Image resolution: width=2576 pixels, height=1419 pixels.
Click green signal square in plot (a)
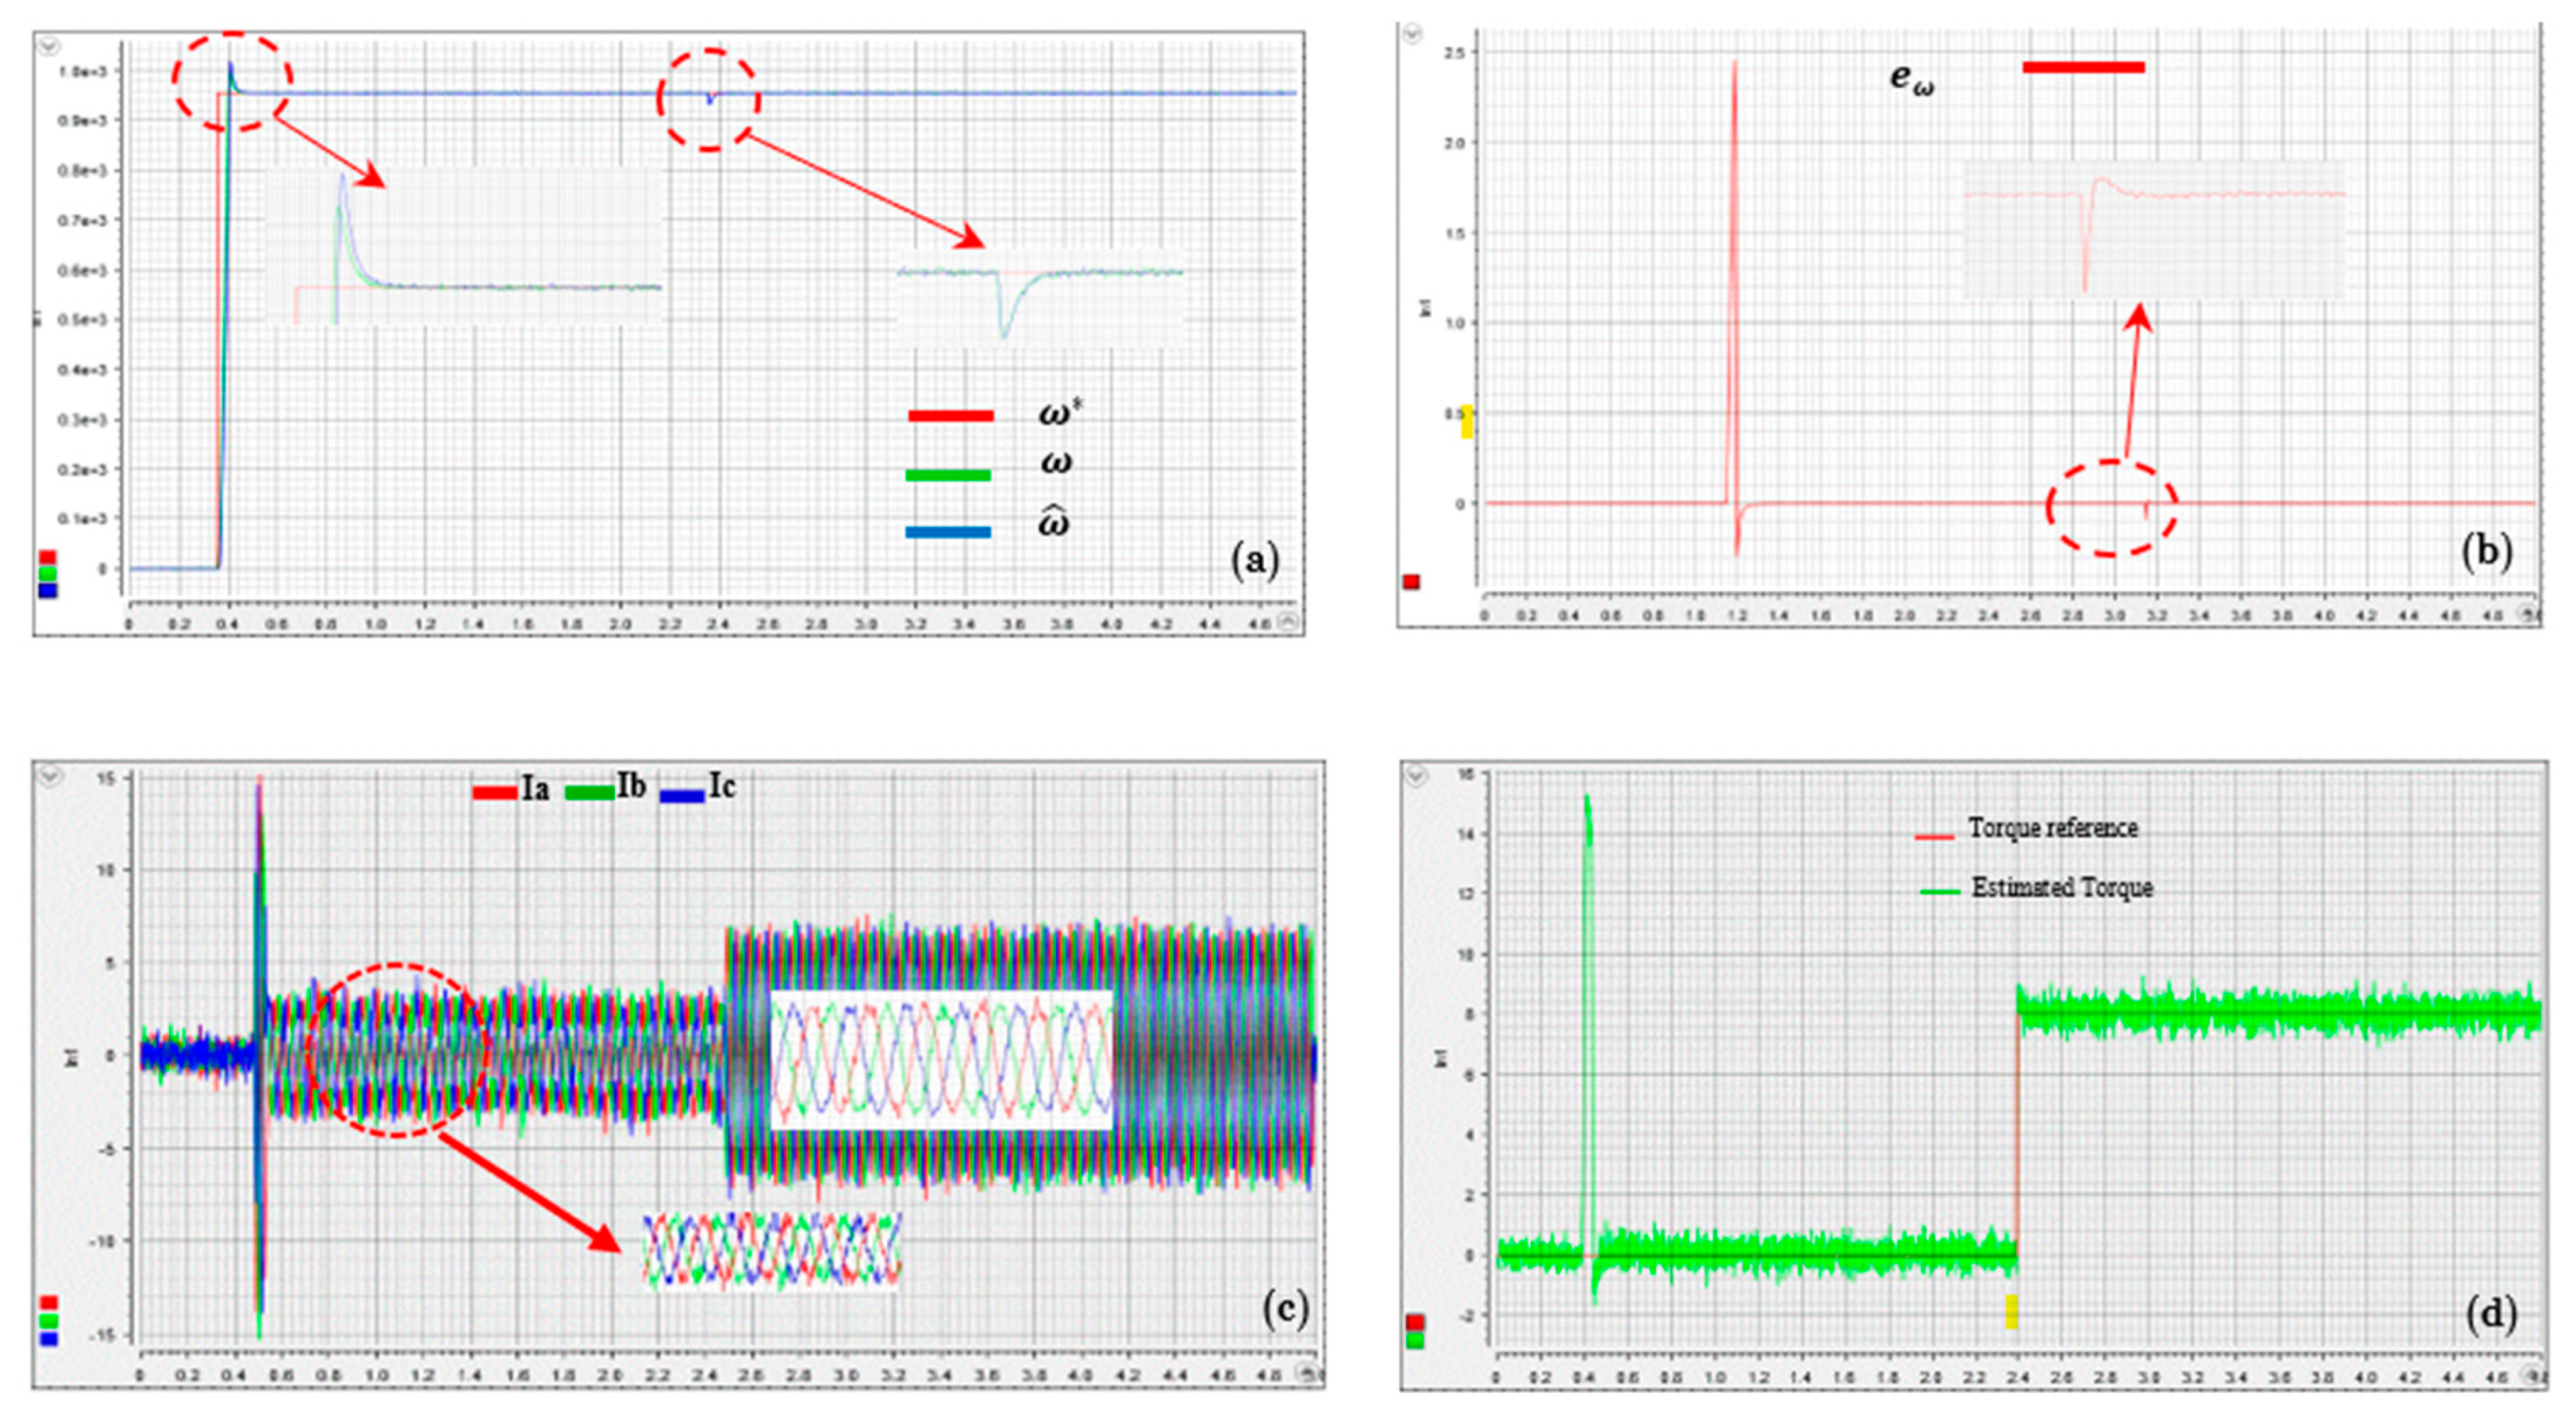click(x=47, y=573)
